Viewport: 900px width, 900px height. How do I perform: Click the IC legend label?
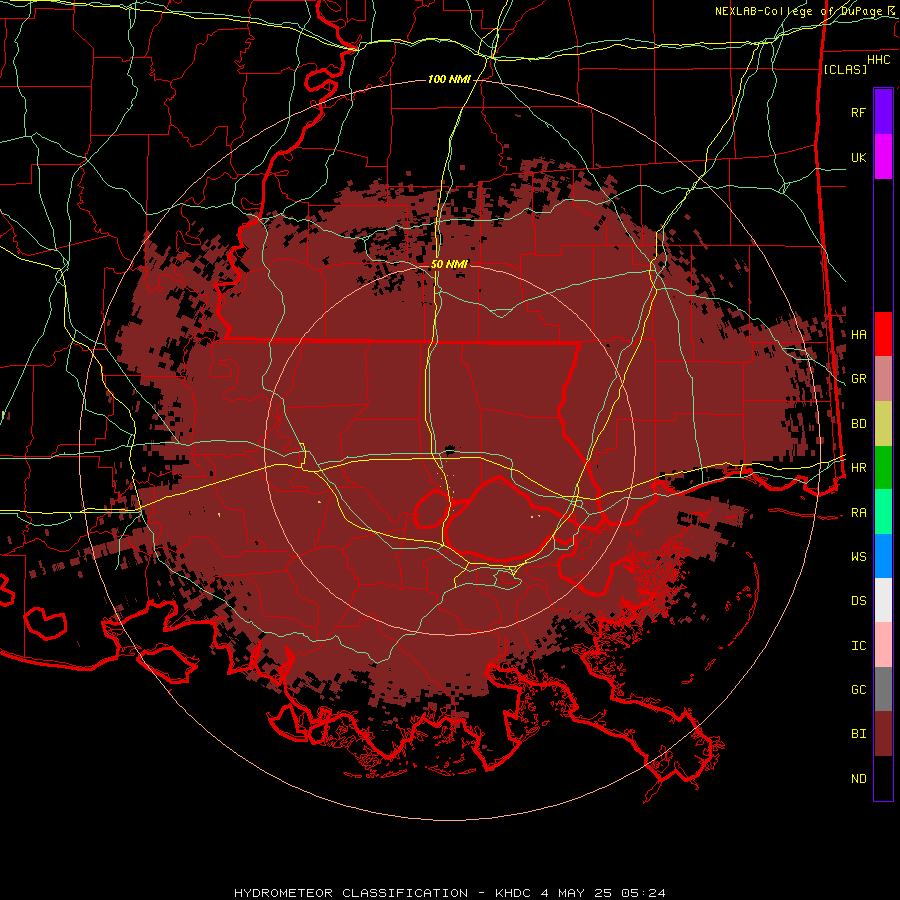point(859,646)
